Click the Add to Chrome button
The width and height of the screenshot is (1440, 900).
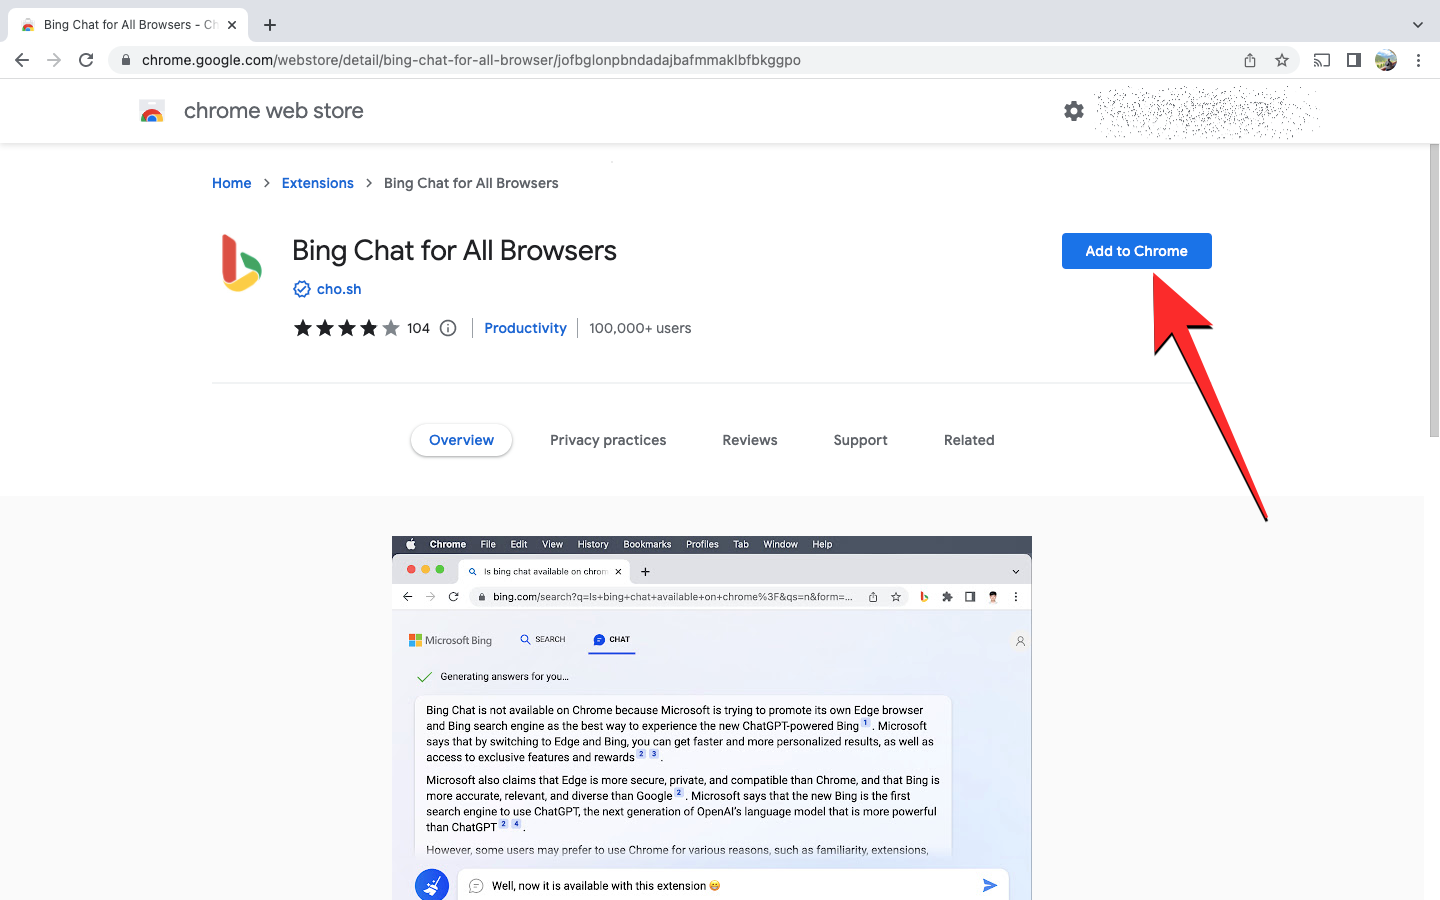tap(1137, 251)
